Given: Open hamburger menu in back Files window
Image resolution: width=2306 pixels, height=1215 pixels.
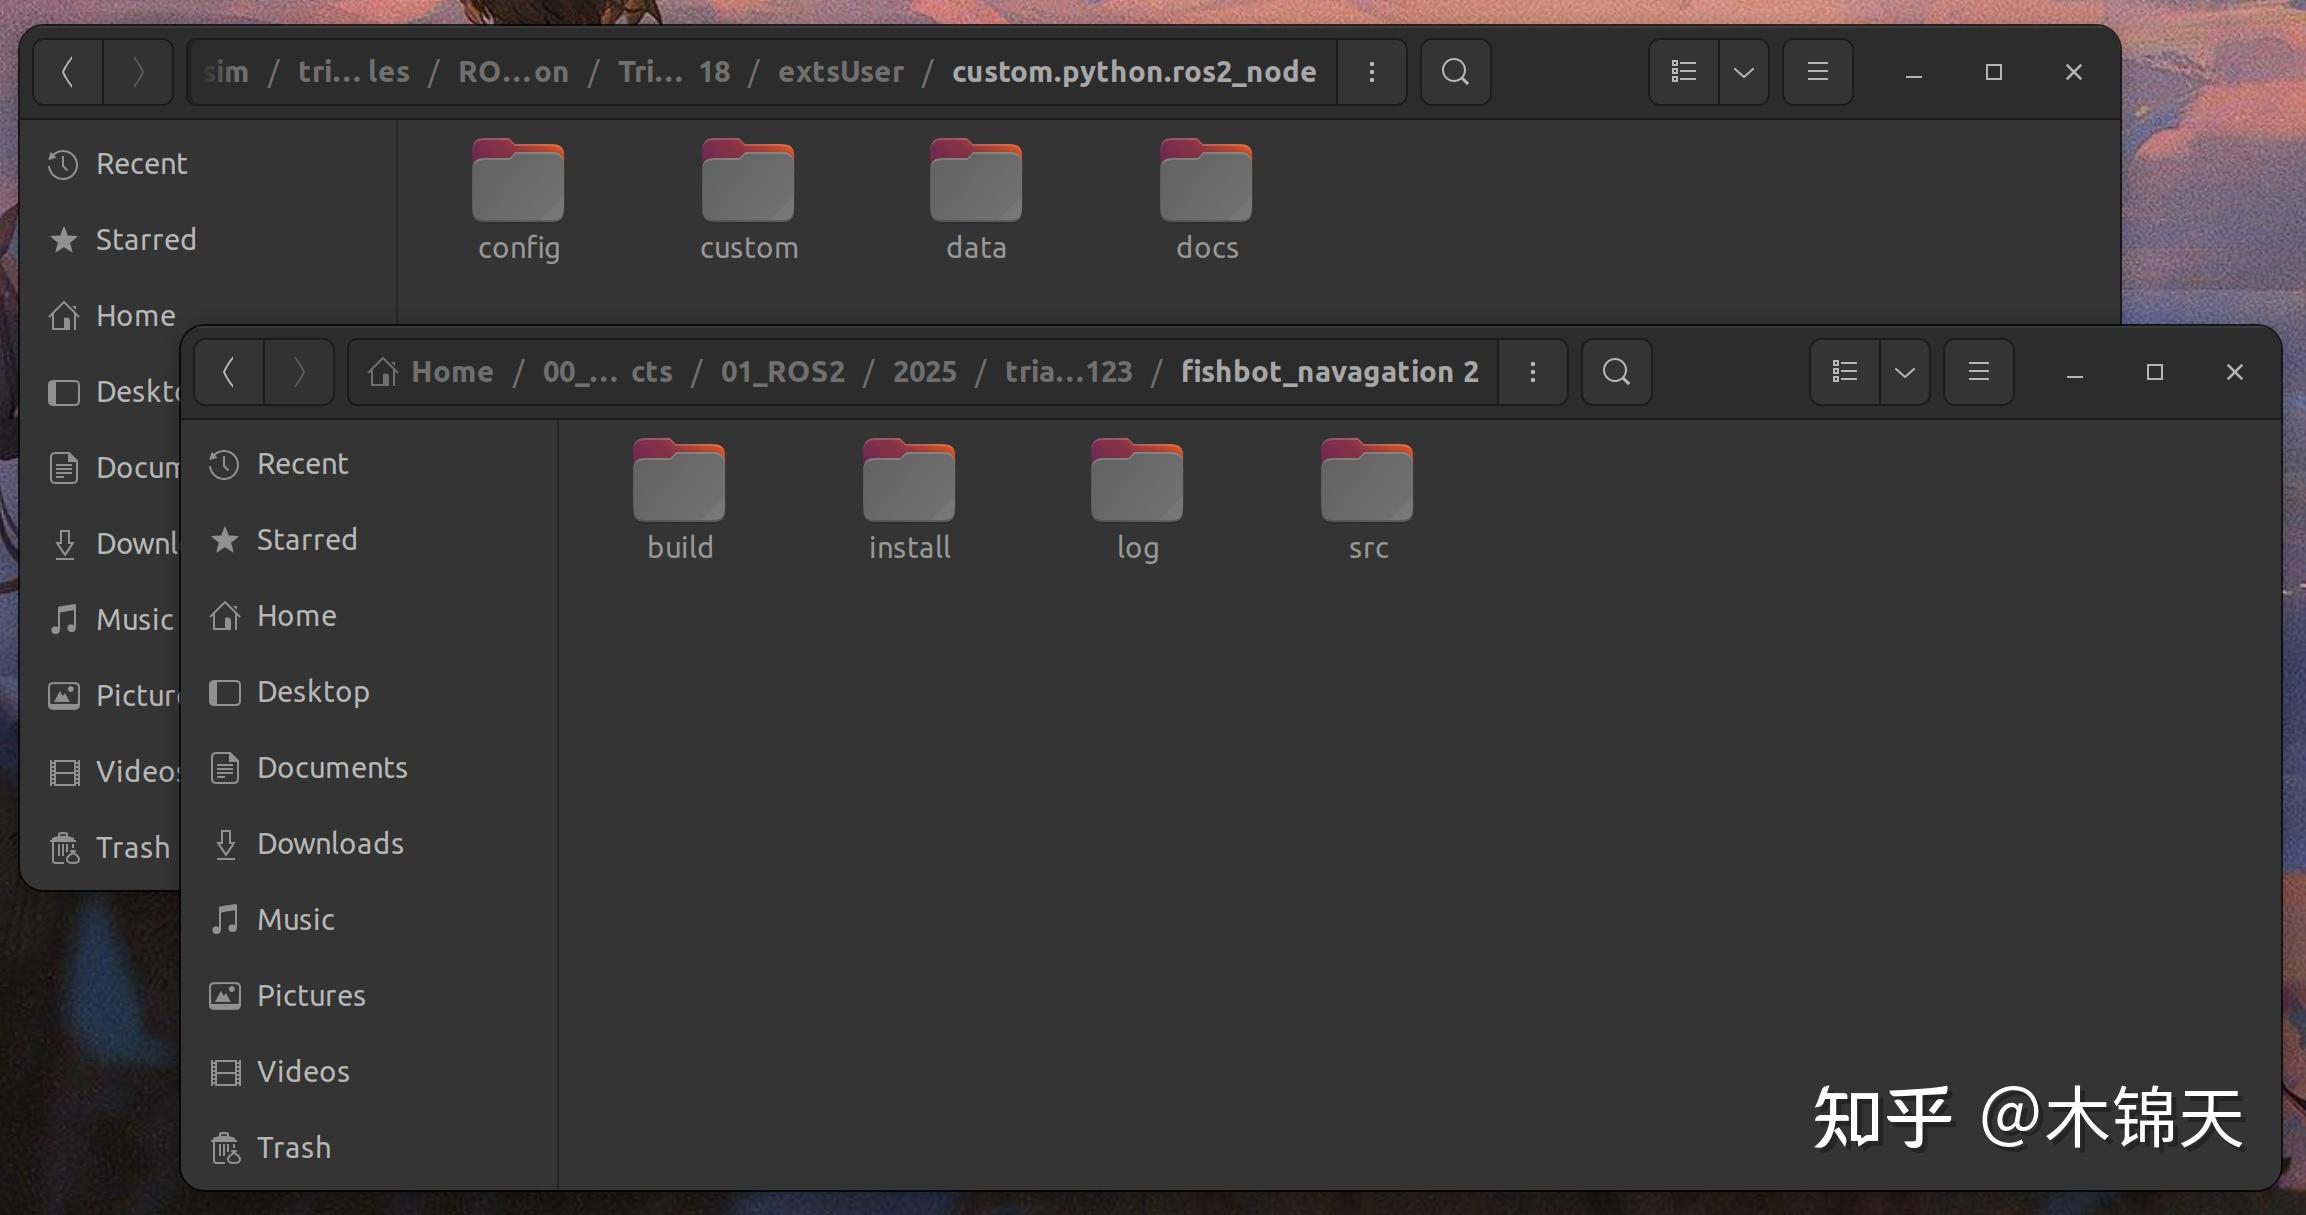Looking at the screenshot, I should tap(1818, 72).
